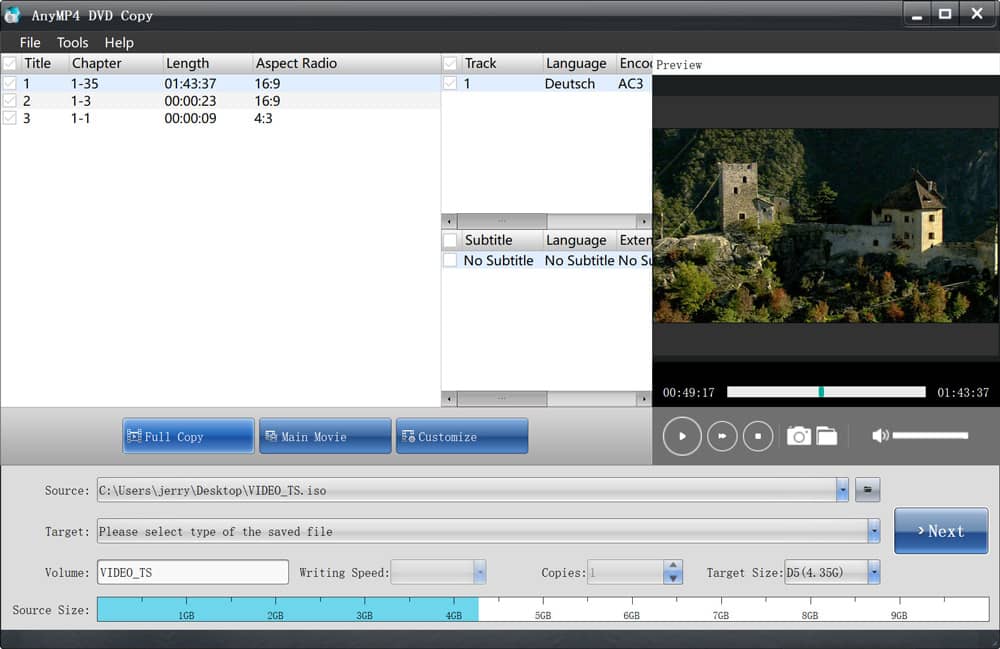Open the Target Size D5 dropdown
1000x649 pixels.
click(x=873, y=572)
